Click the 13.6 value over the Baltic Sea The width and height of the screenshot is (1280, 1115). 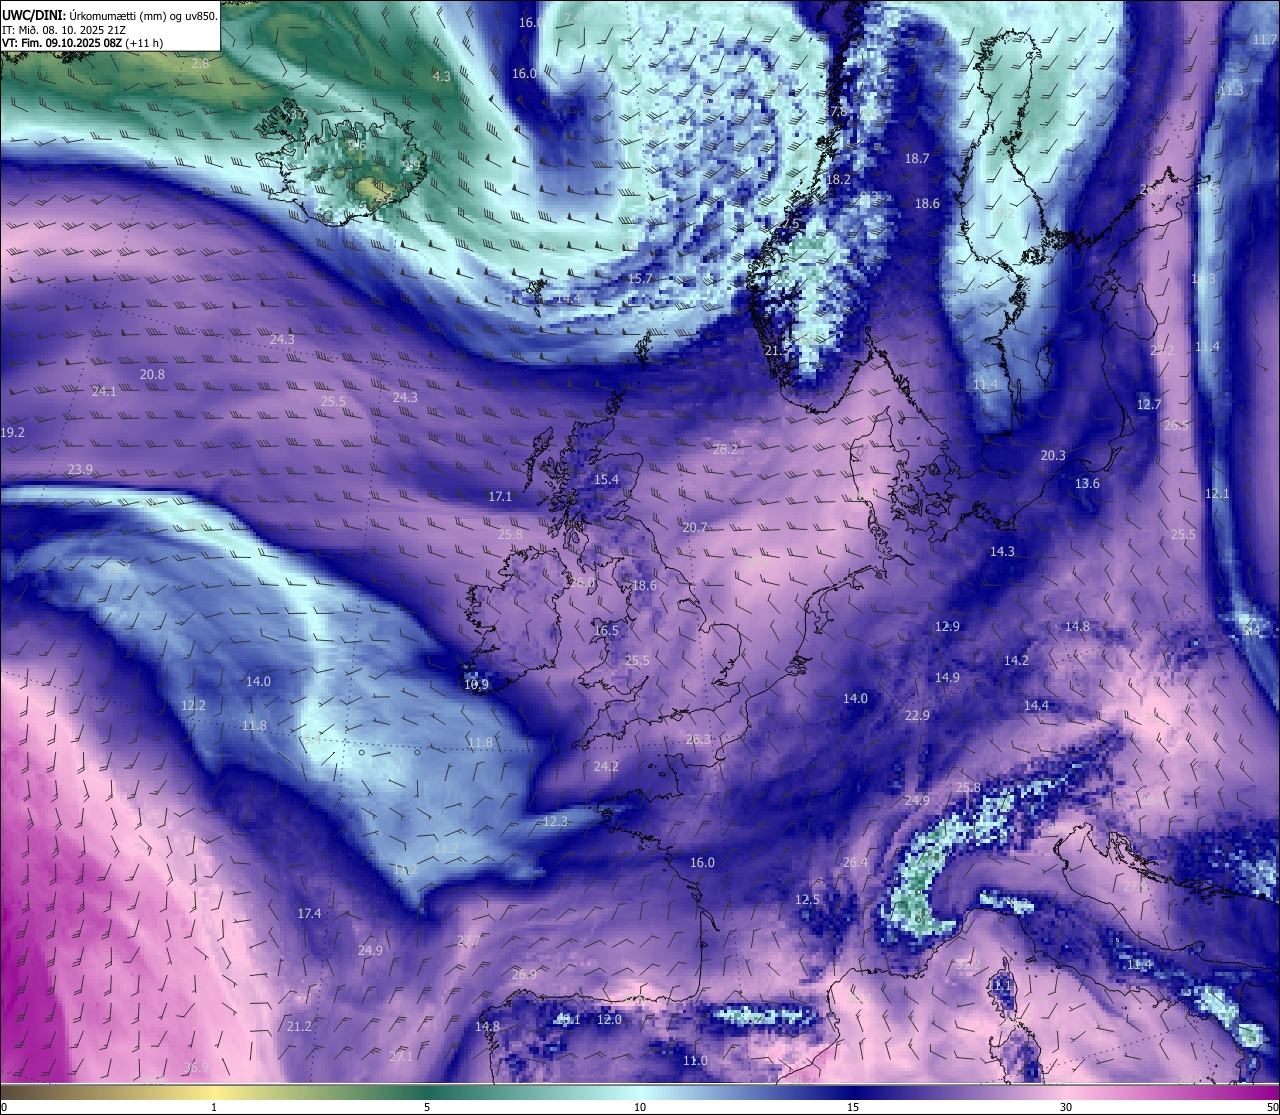coord(1087,484)
